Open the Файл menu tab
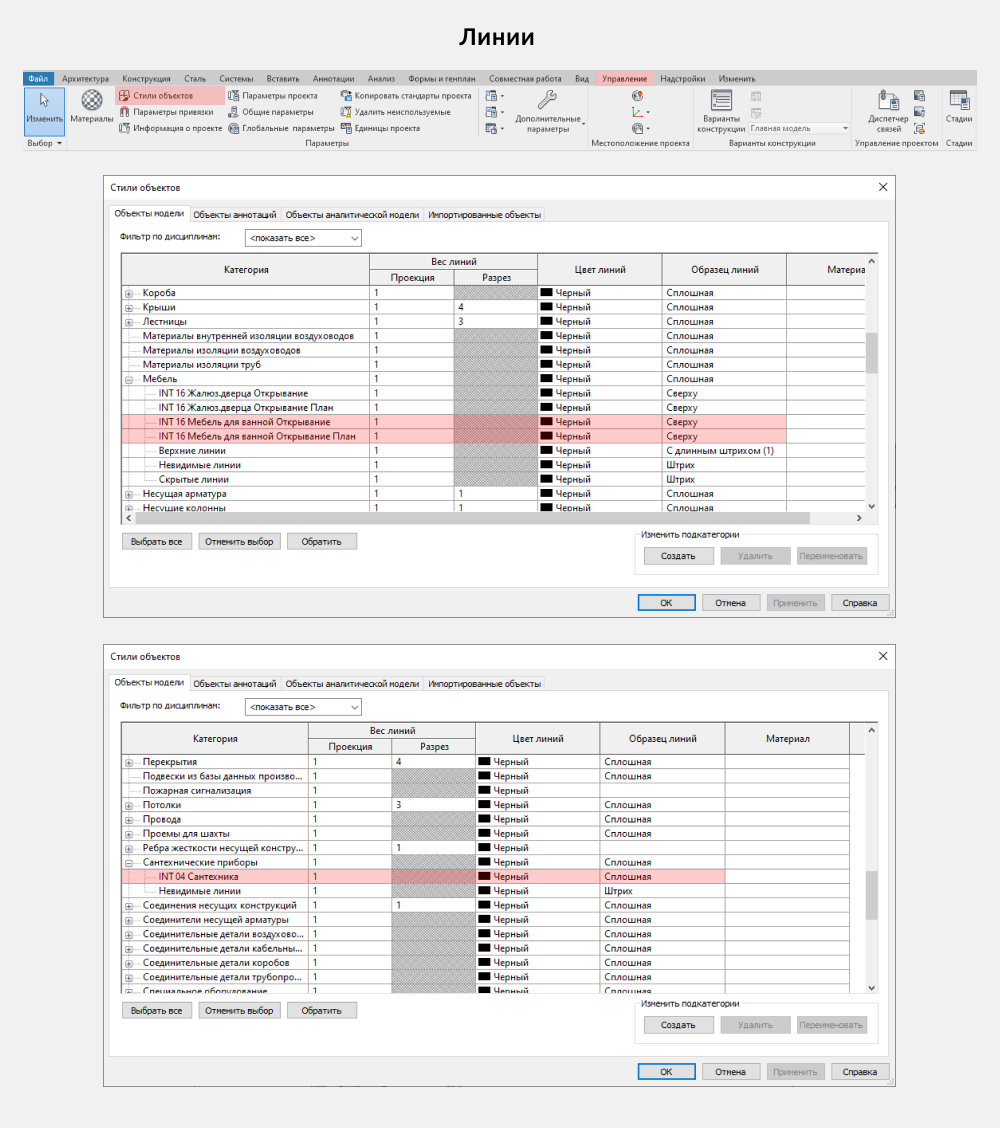The width and height of the screenshot is (1000, 1128). pos(38,78)
